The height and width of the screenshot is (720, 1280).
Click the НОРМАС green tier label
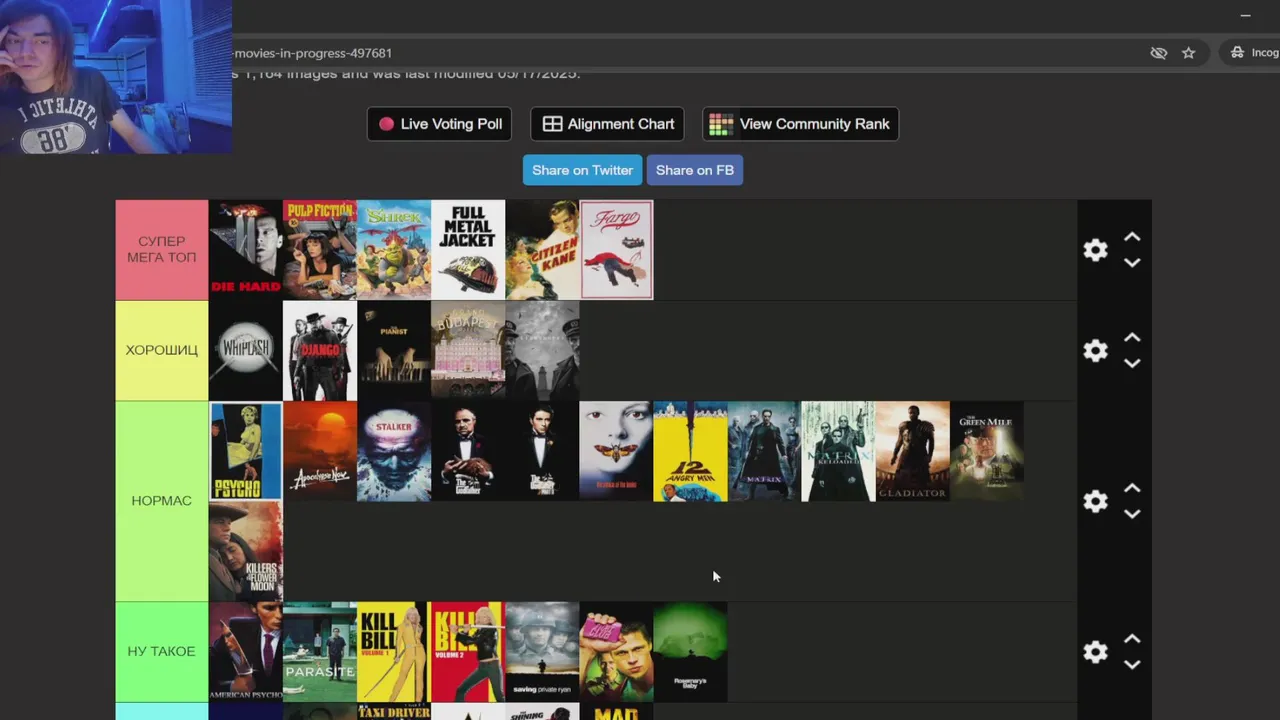161,501
